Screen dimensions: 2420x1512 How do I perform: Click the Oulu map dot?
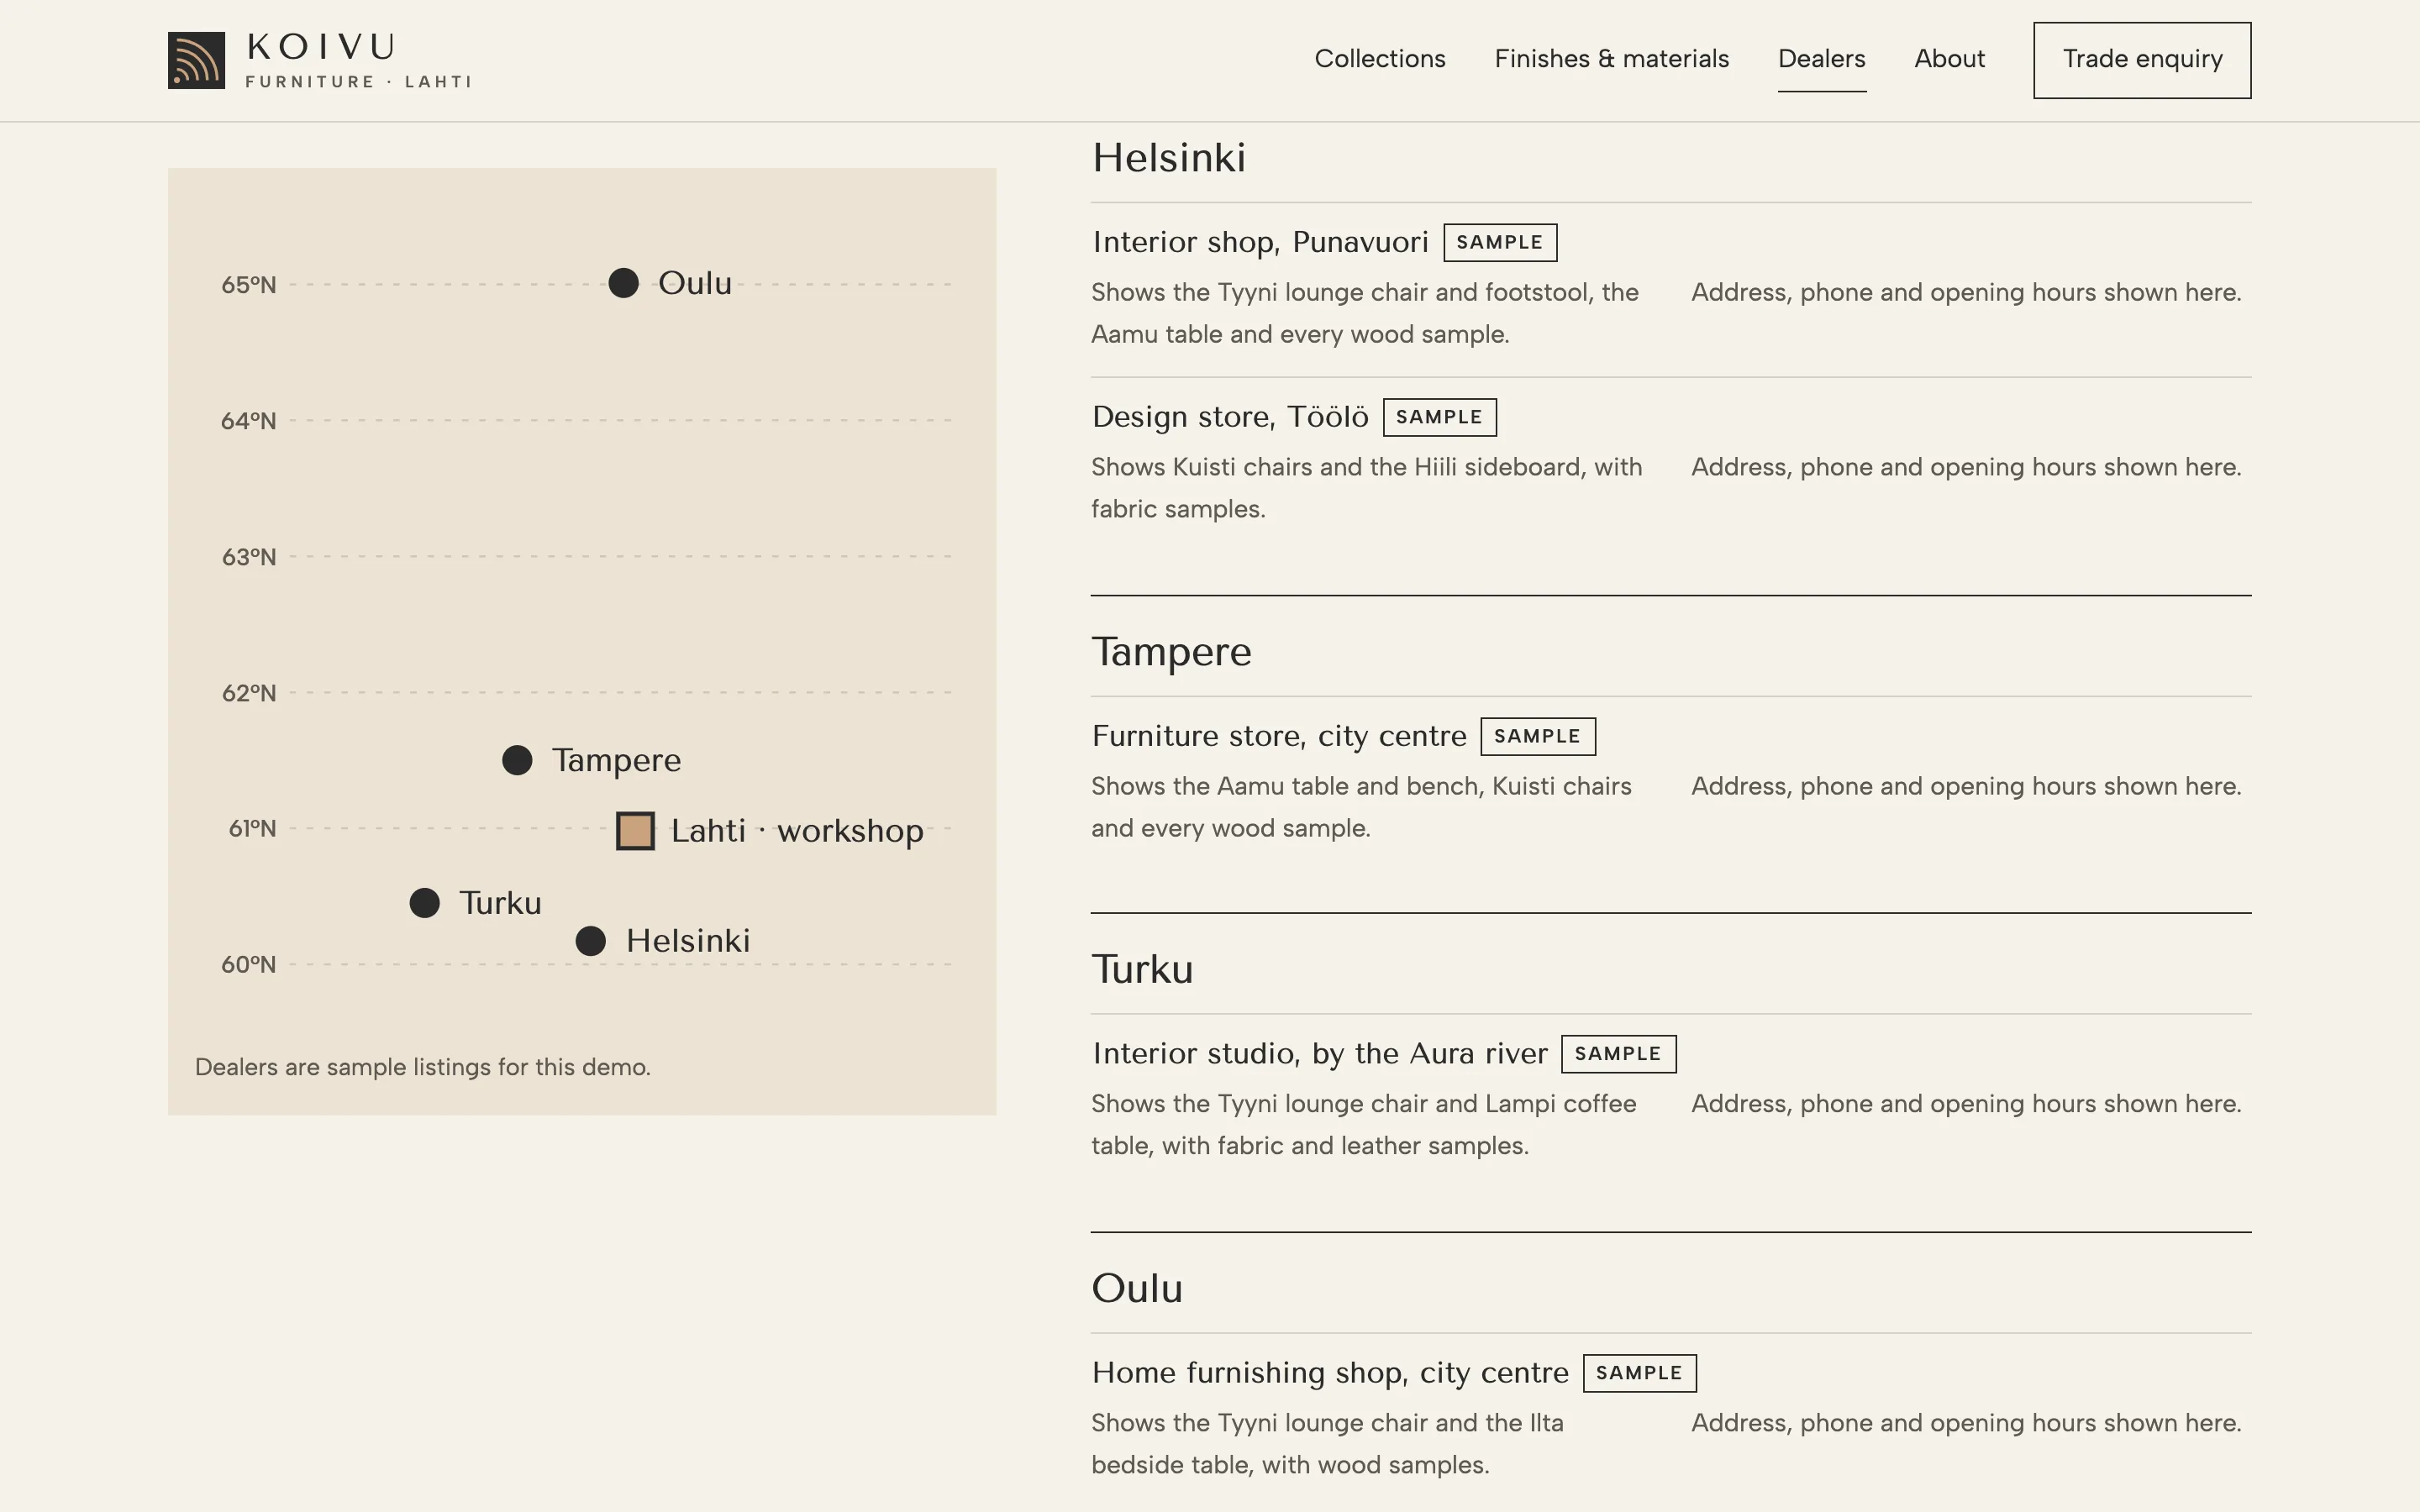click(623, 283)
